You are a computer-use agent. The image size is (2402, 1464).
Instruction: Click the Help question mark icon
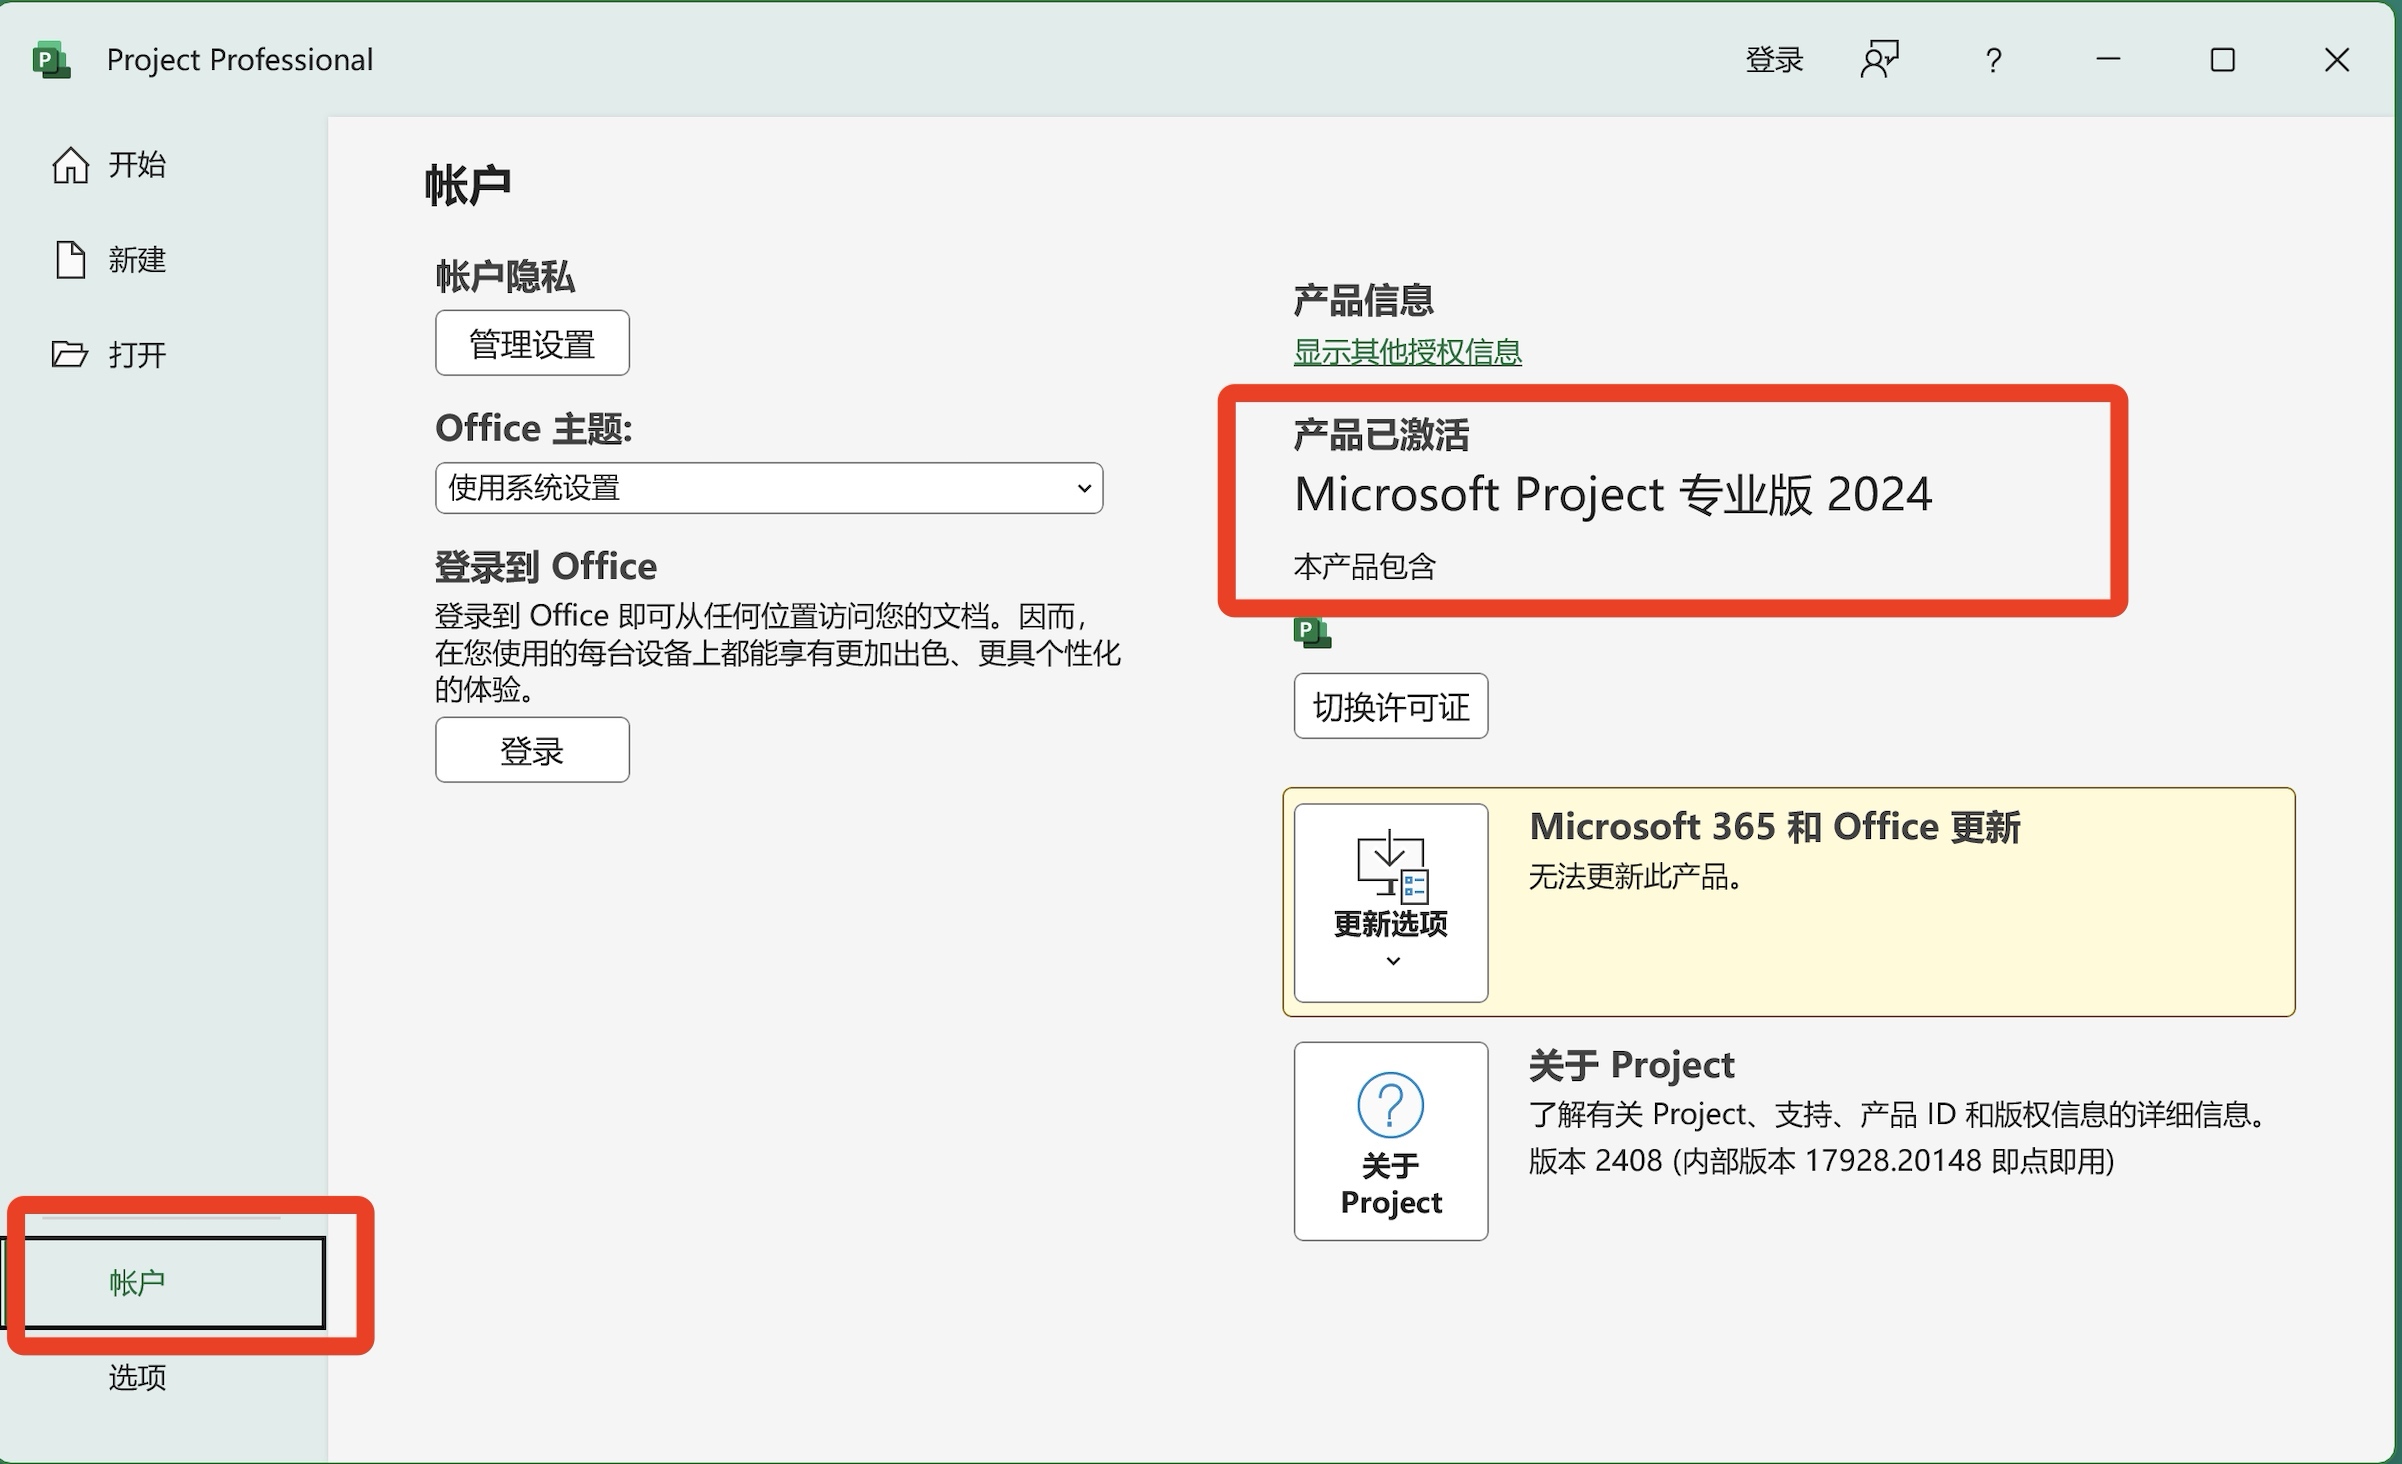click(x=1992, y=60)
